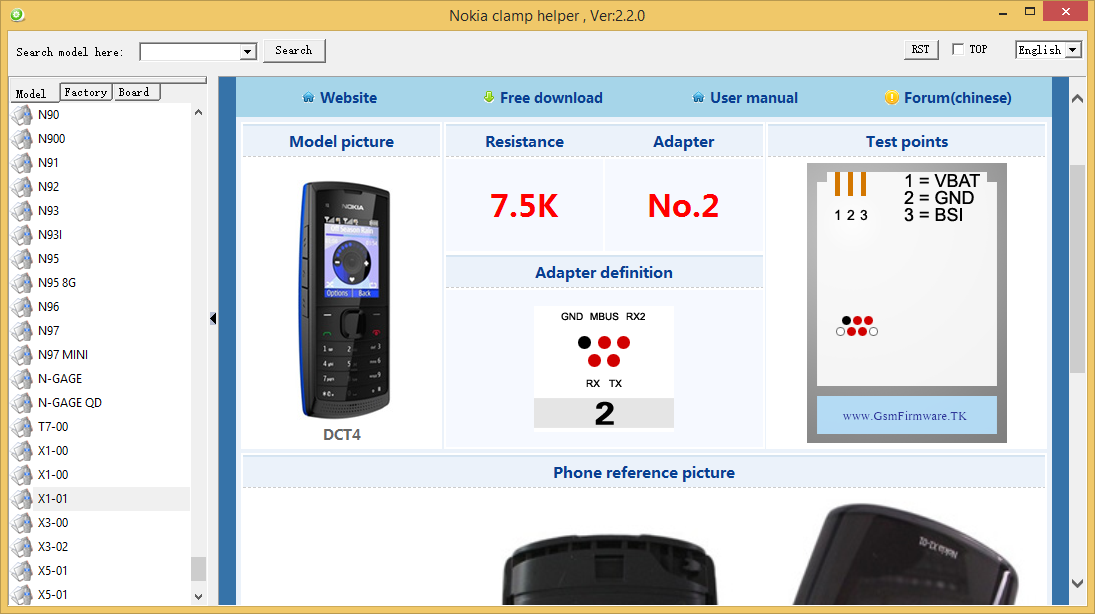Screen dimensions: 1095x614
Task: Click the search model text field
Action: tap(190, 52)
